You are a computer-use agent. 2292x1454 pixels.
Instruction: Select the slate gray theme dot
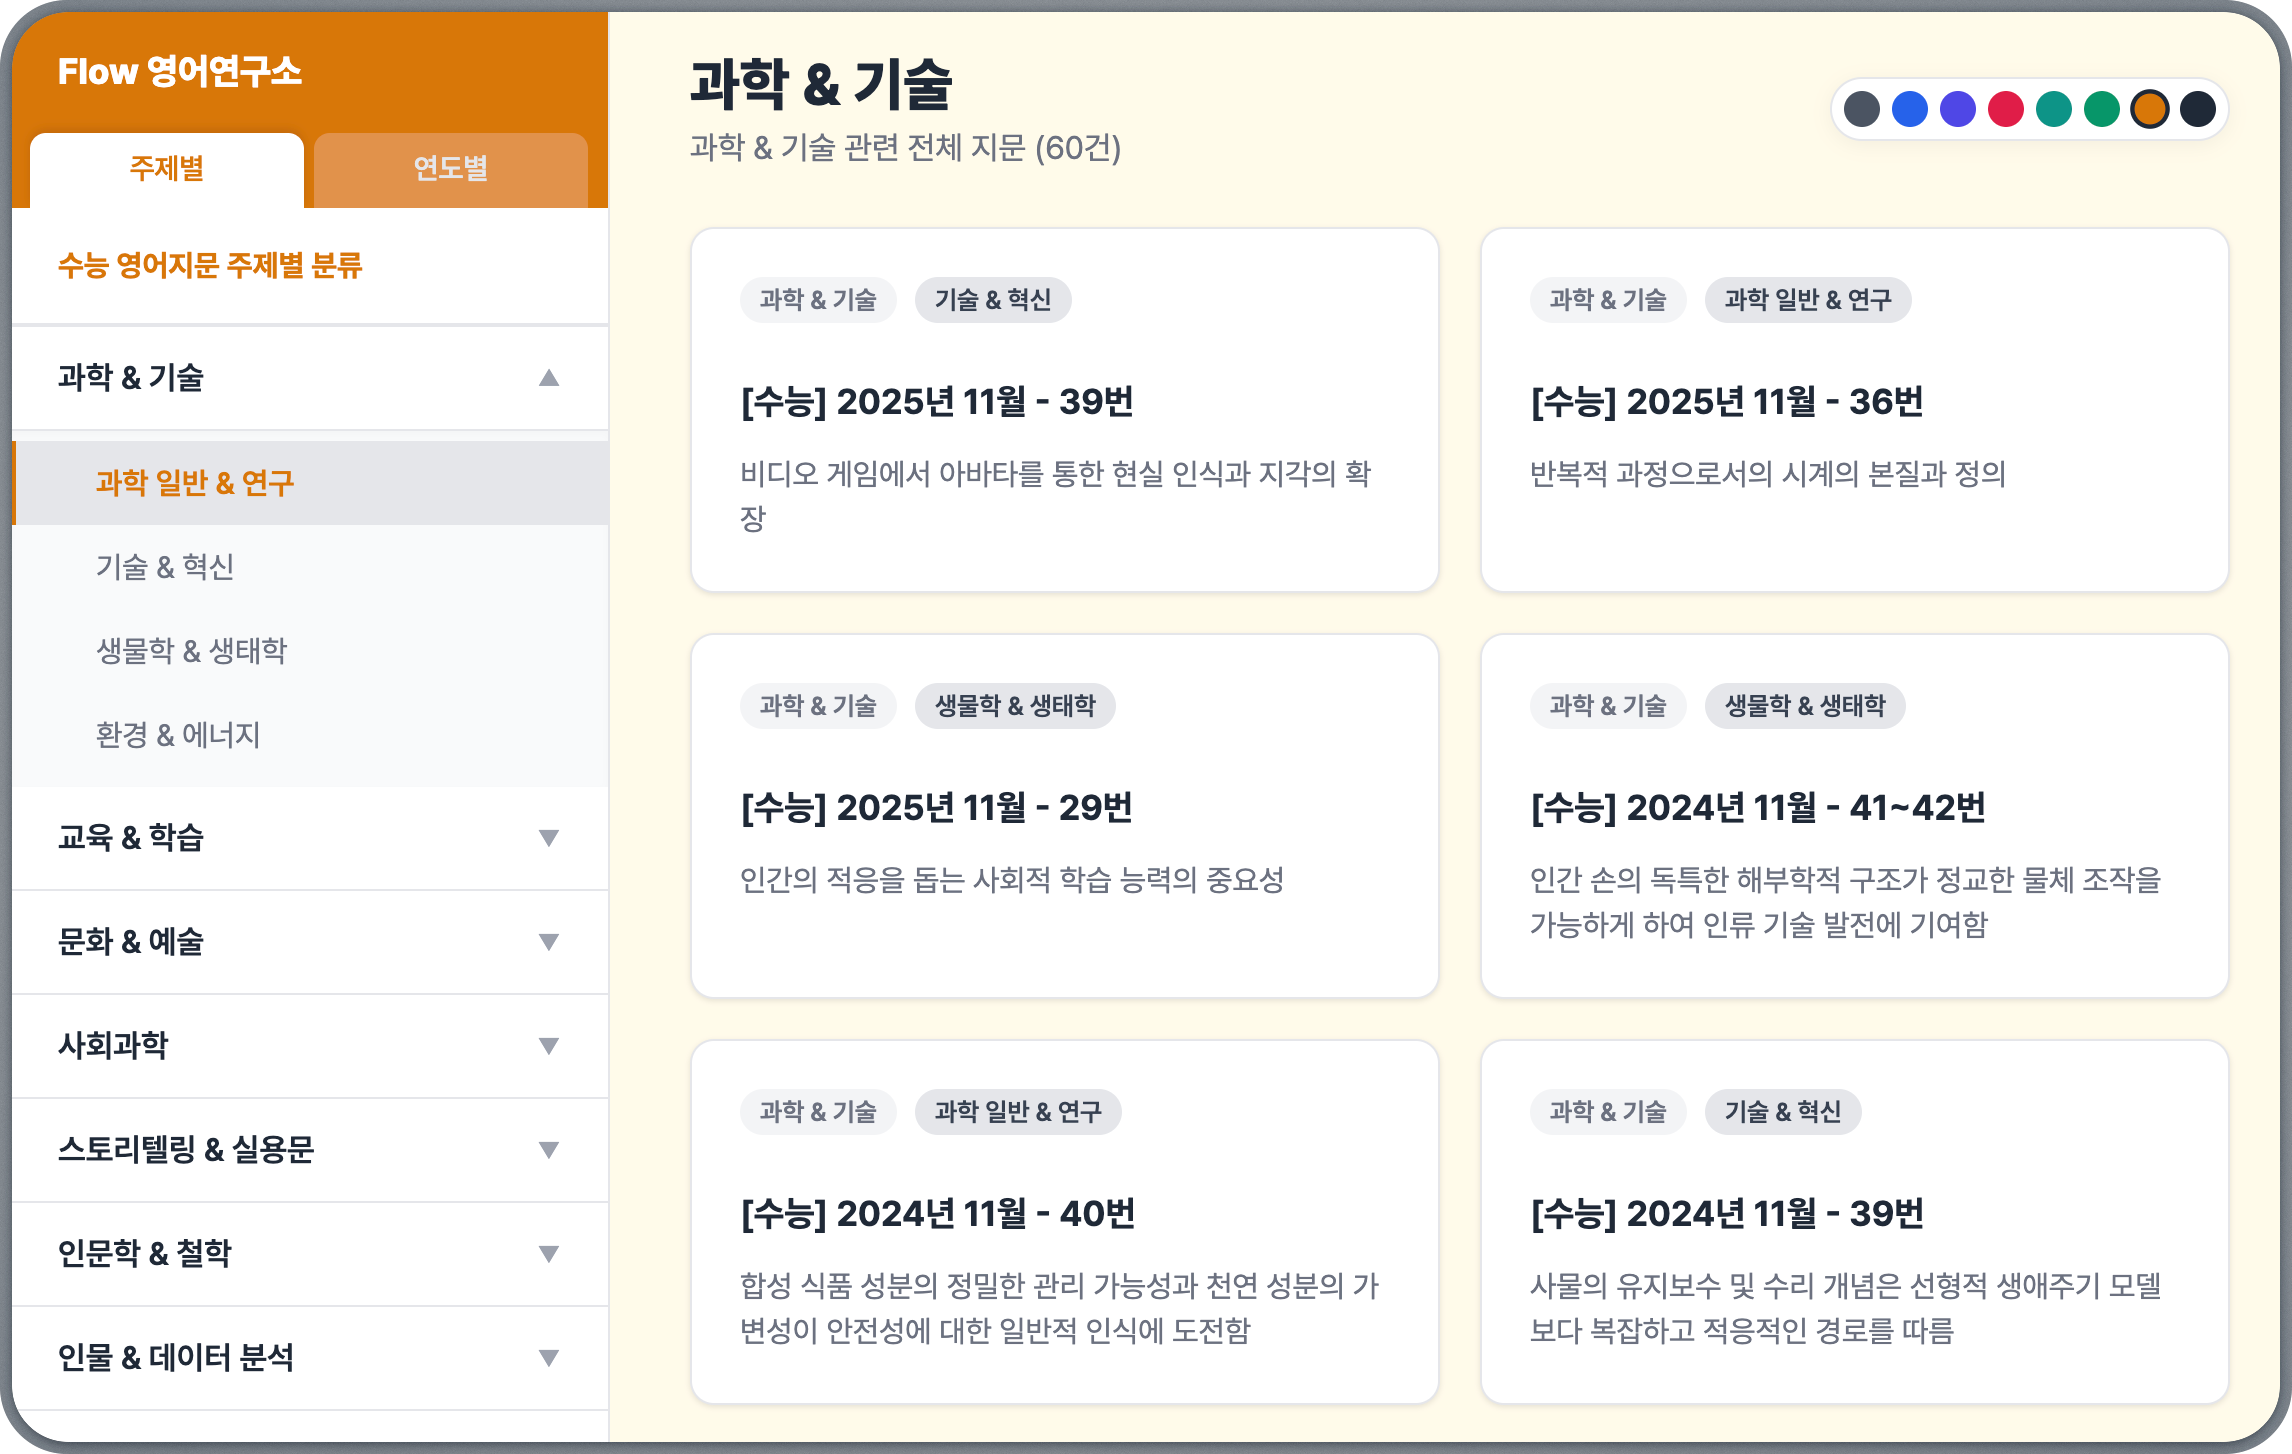tap(1861, 109)
